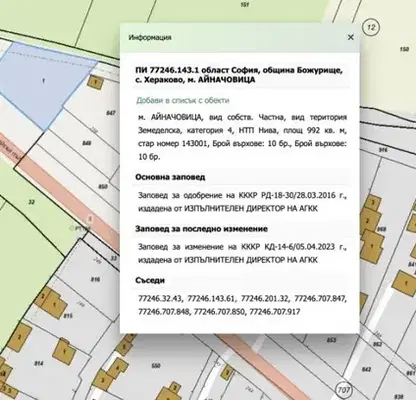Select the popup title 'Информация'
Screen dimensions: 416x400
(150, 37)
